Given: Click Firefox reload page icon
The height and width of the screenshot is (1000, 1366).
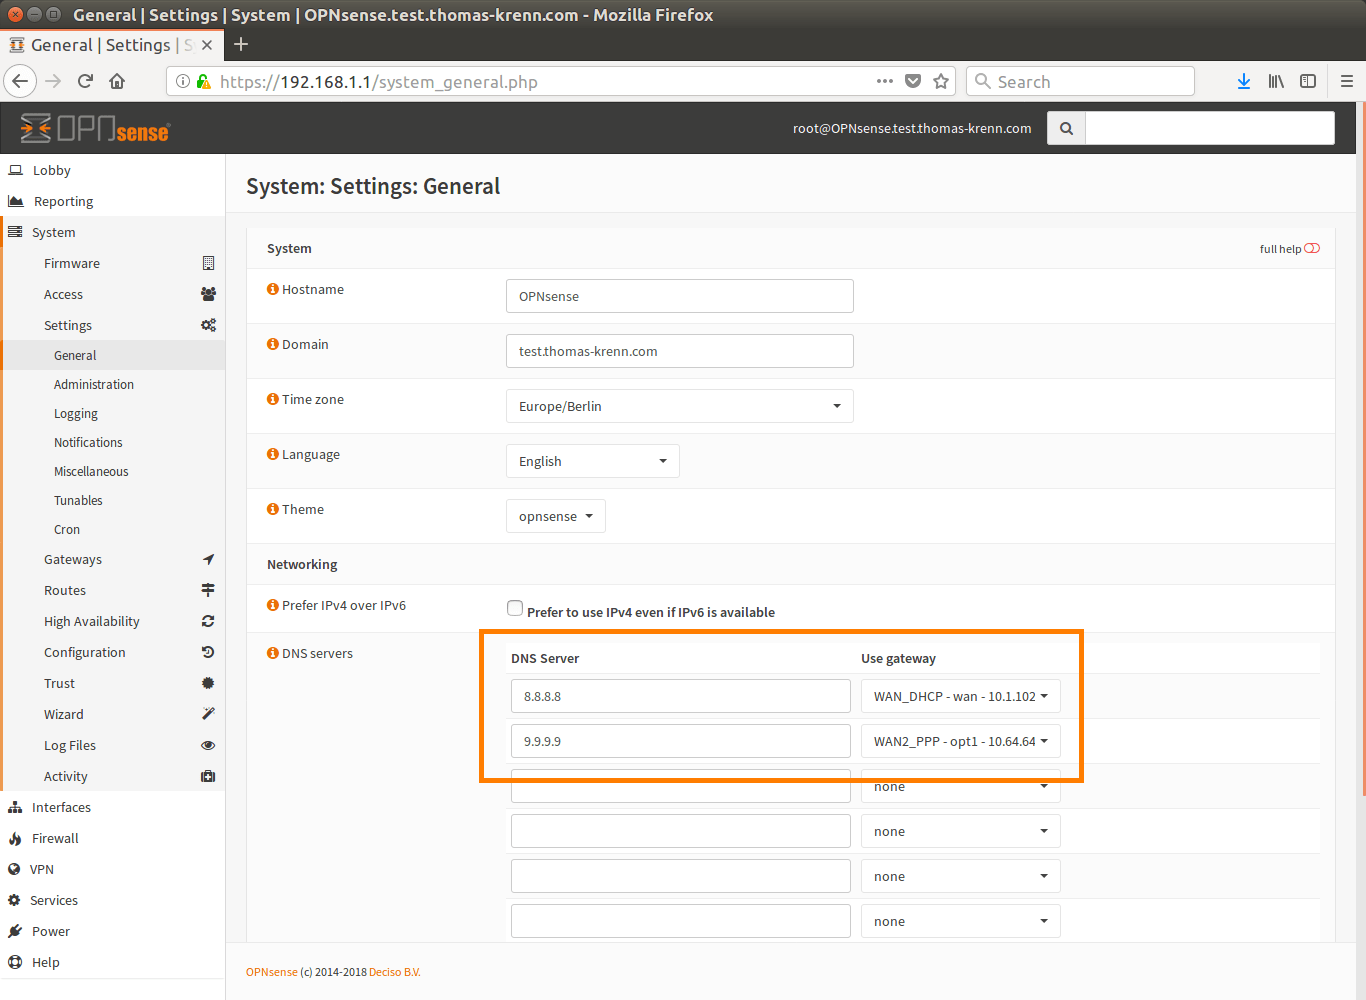Looking at the screenshot, I should click(85, 81).
